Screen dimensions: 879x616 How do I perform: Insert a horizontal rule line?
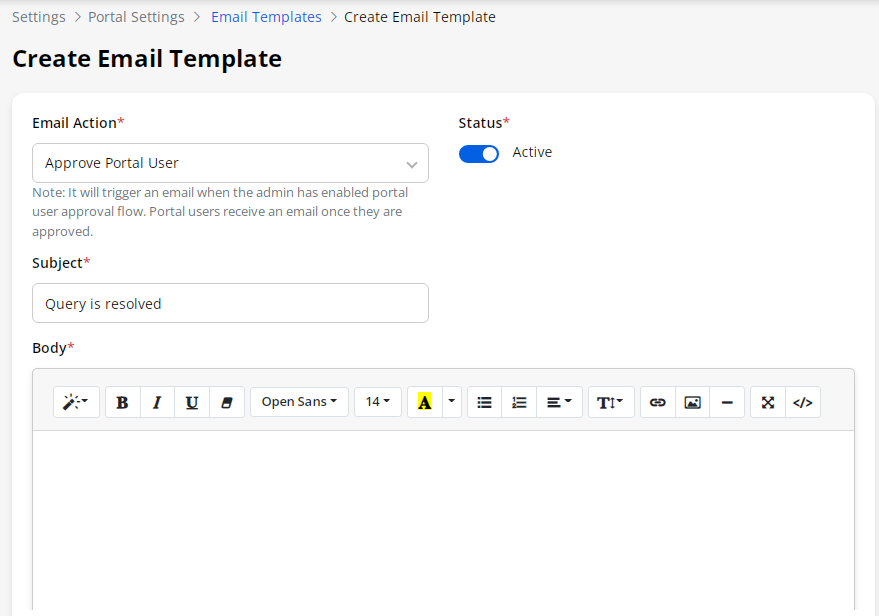pyautogui.click(x=727, y=402)
